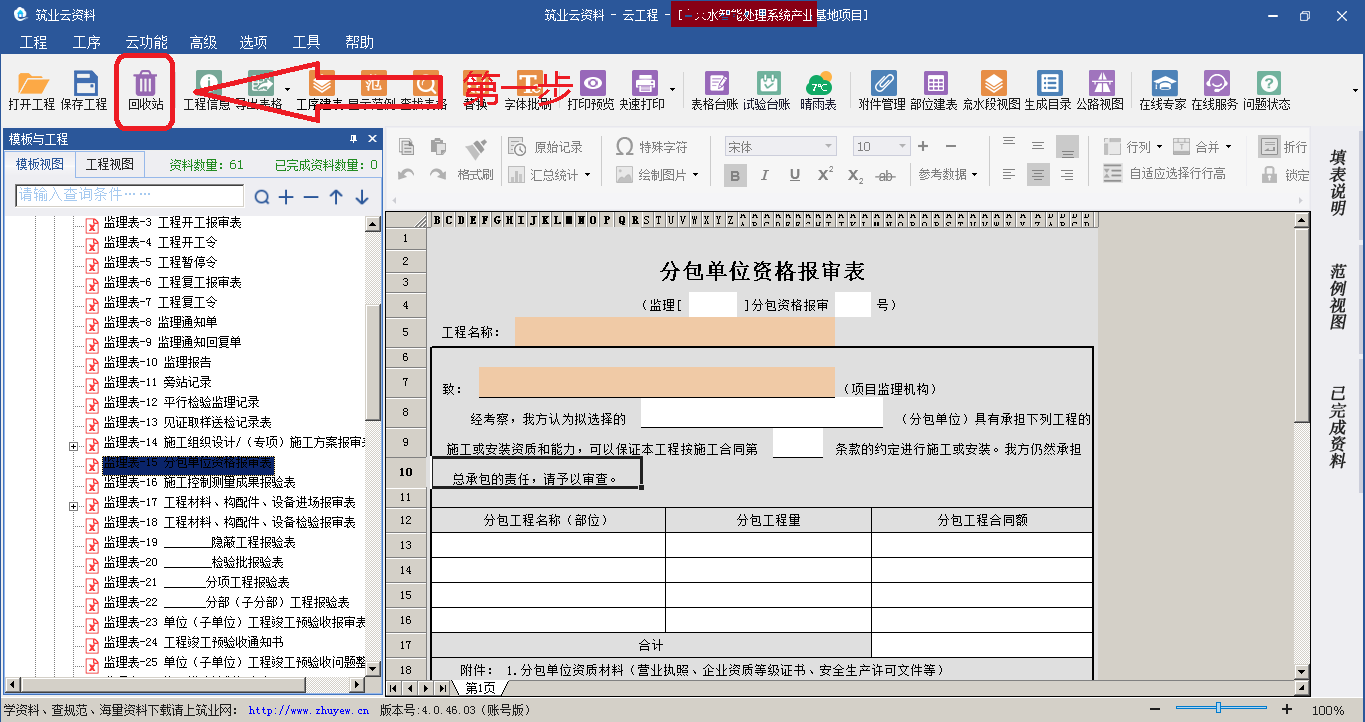
Task: Toggle superscript X² formatting
Action: pos(825,175)
